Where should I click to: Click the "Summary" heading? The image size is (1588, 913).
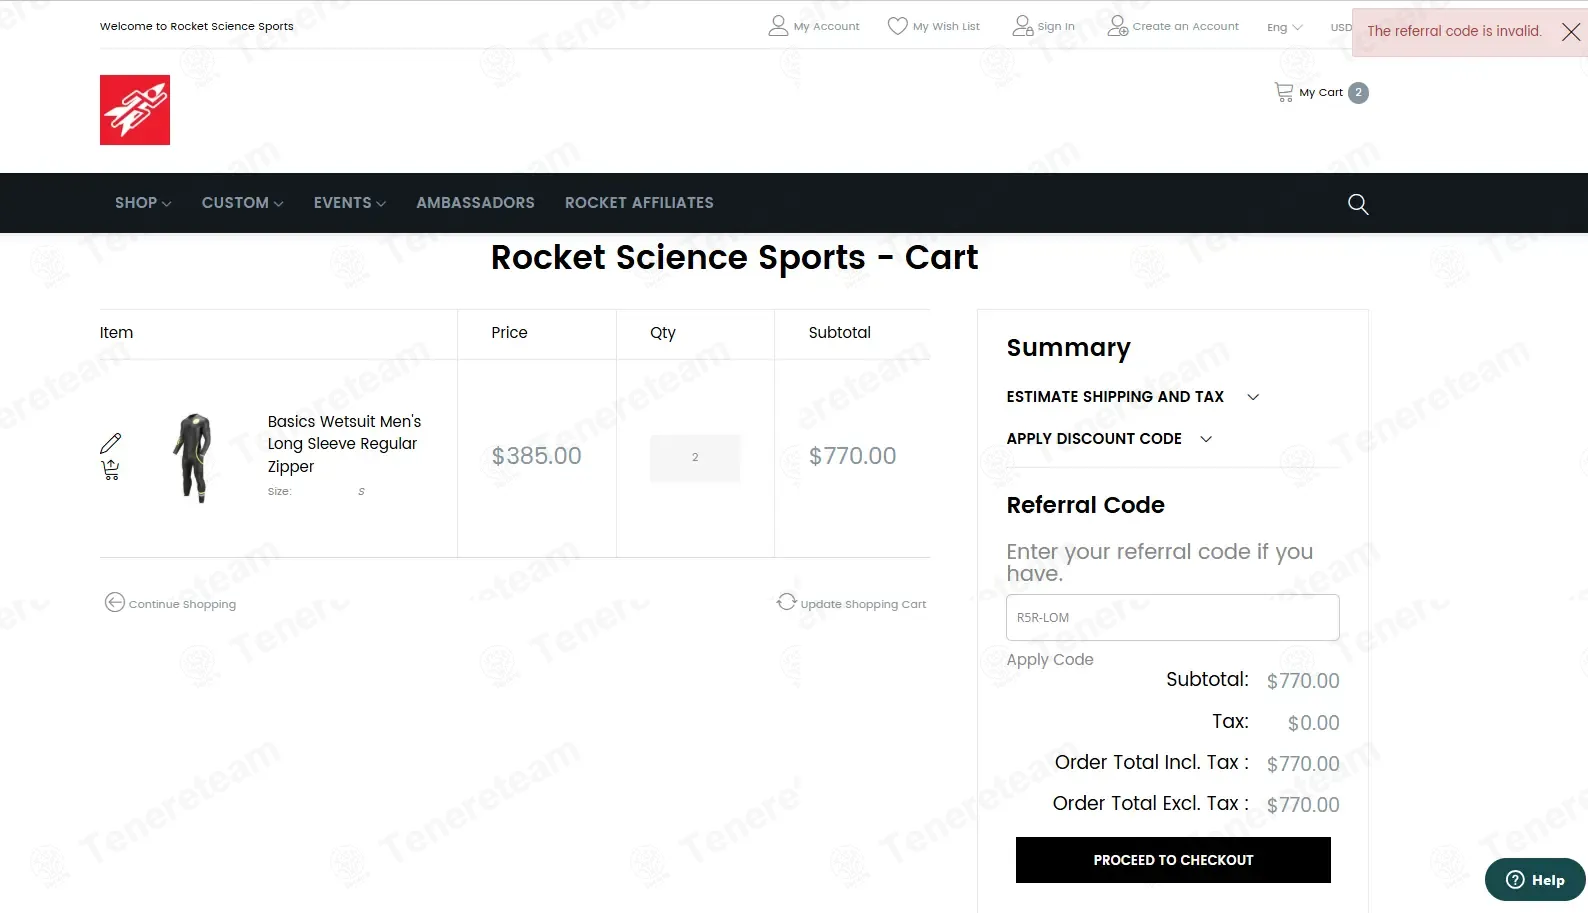point(1068,348)
